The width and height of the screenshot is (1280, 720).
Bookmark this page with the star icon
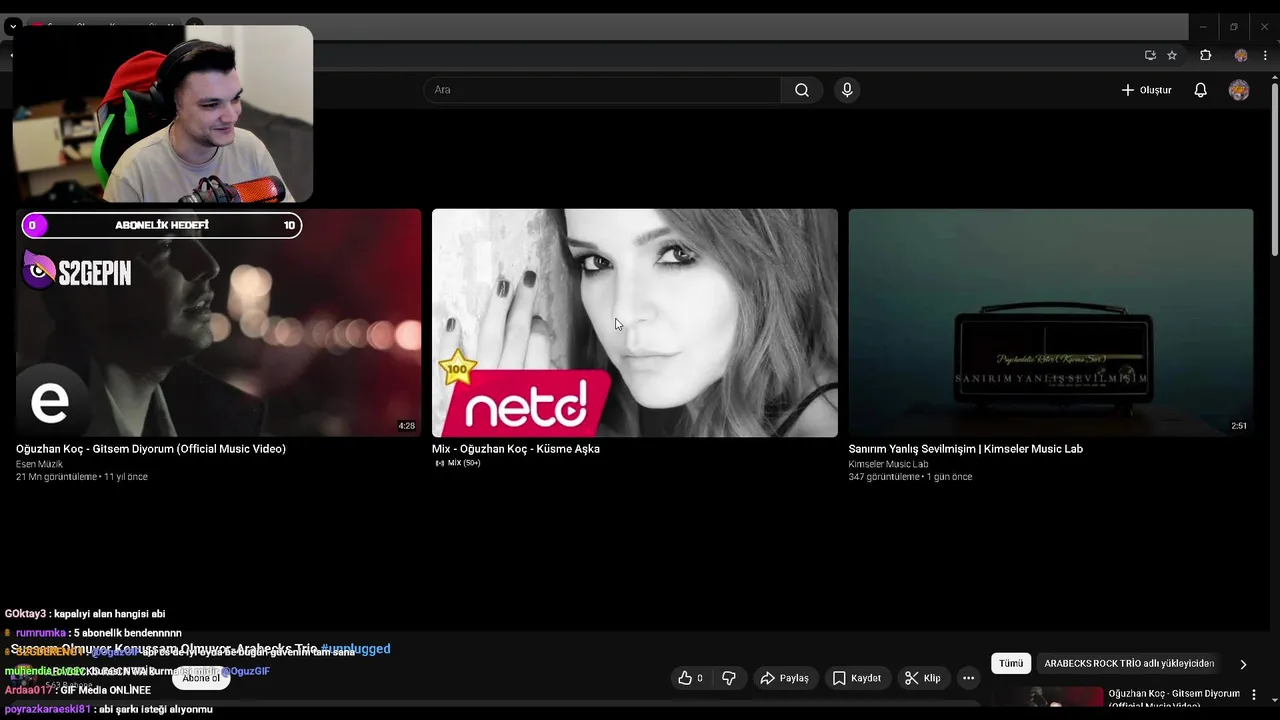click(1172, 55)
